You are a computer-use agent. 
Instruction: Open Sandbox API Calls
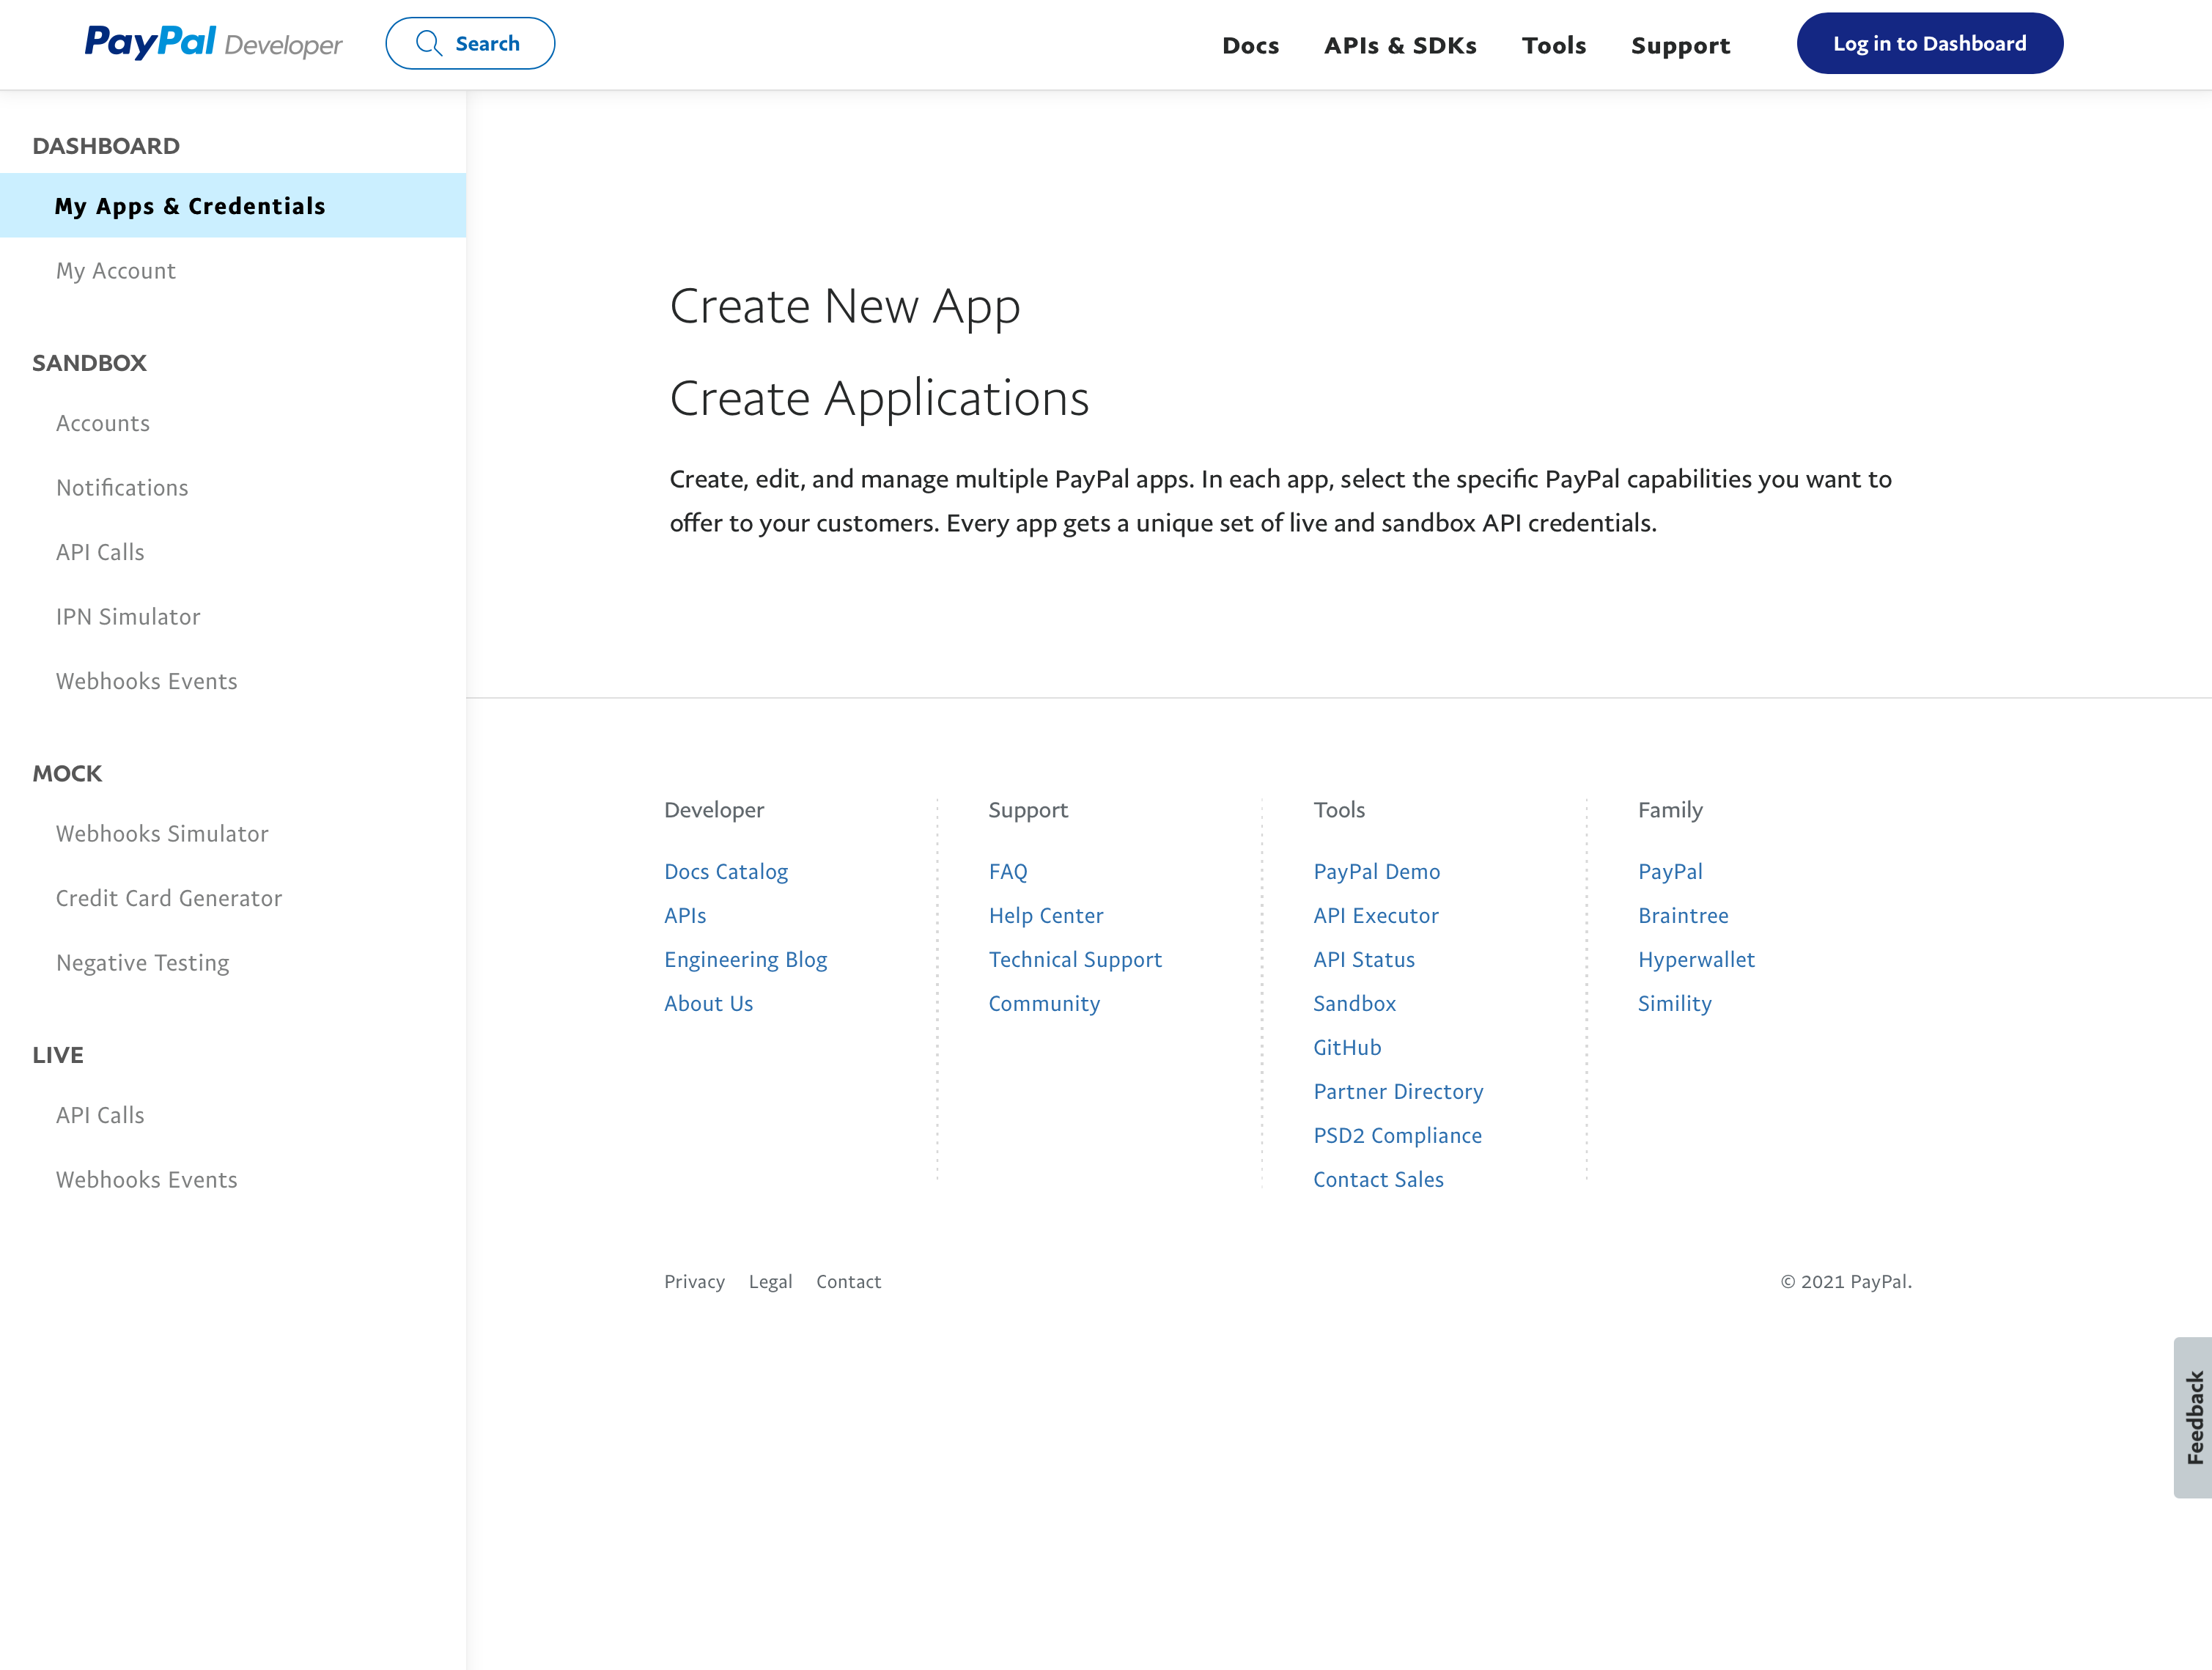[100, 552]
